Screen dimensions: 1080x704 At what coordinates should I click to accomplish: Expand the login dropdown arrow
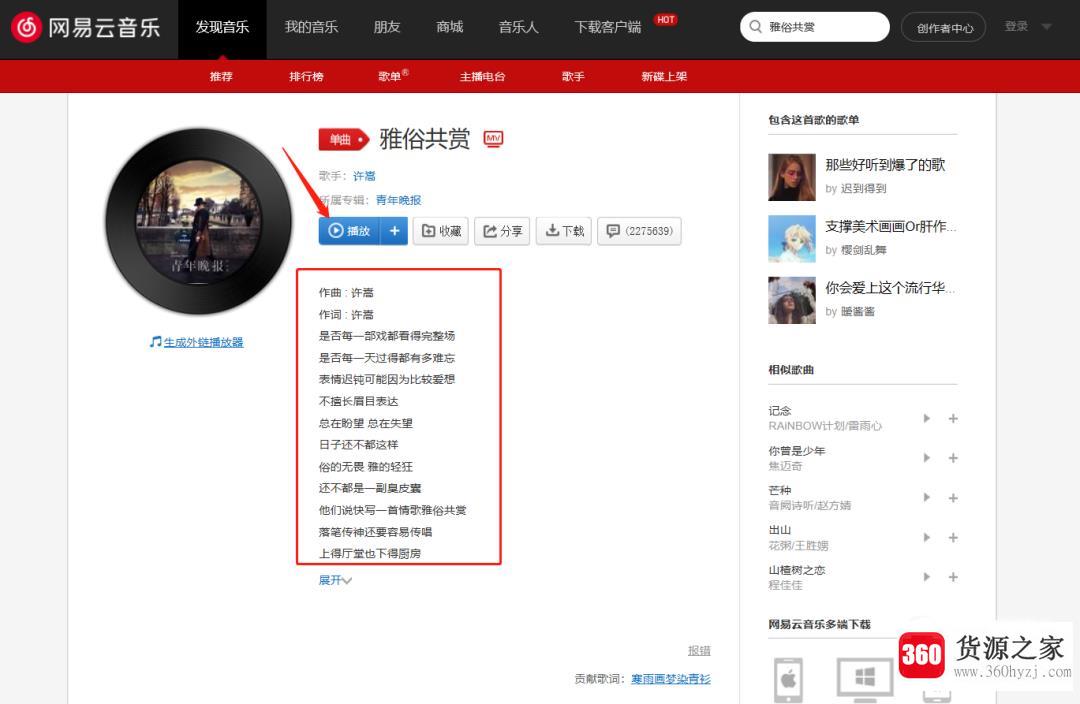[x=1046, y=27]
